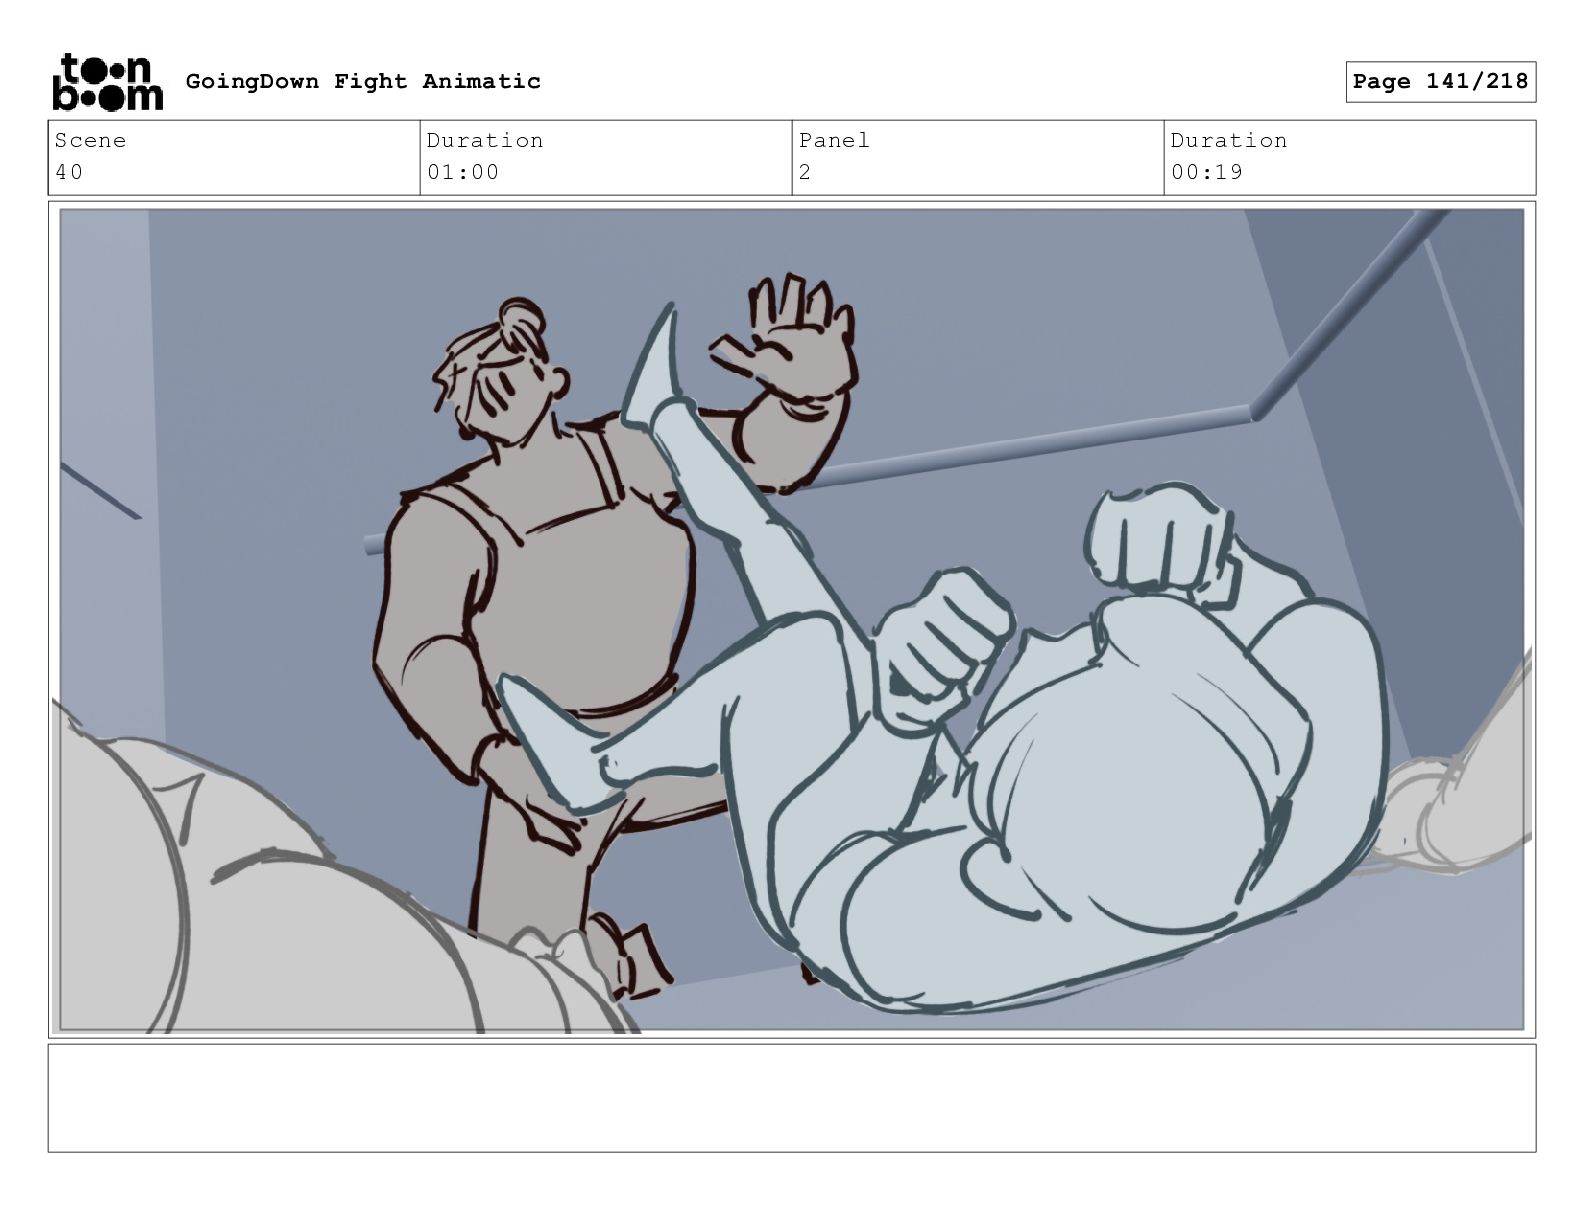Viewport: 1584px width, 1224px height.
Task: Select the panel Duration 00:19 cell
Action: point(1350,157)
